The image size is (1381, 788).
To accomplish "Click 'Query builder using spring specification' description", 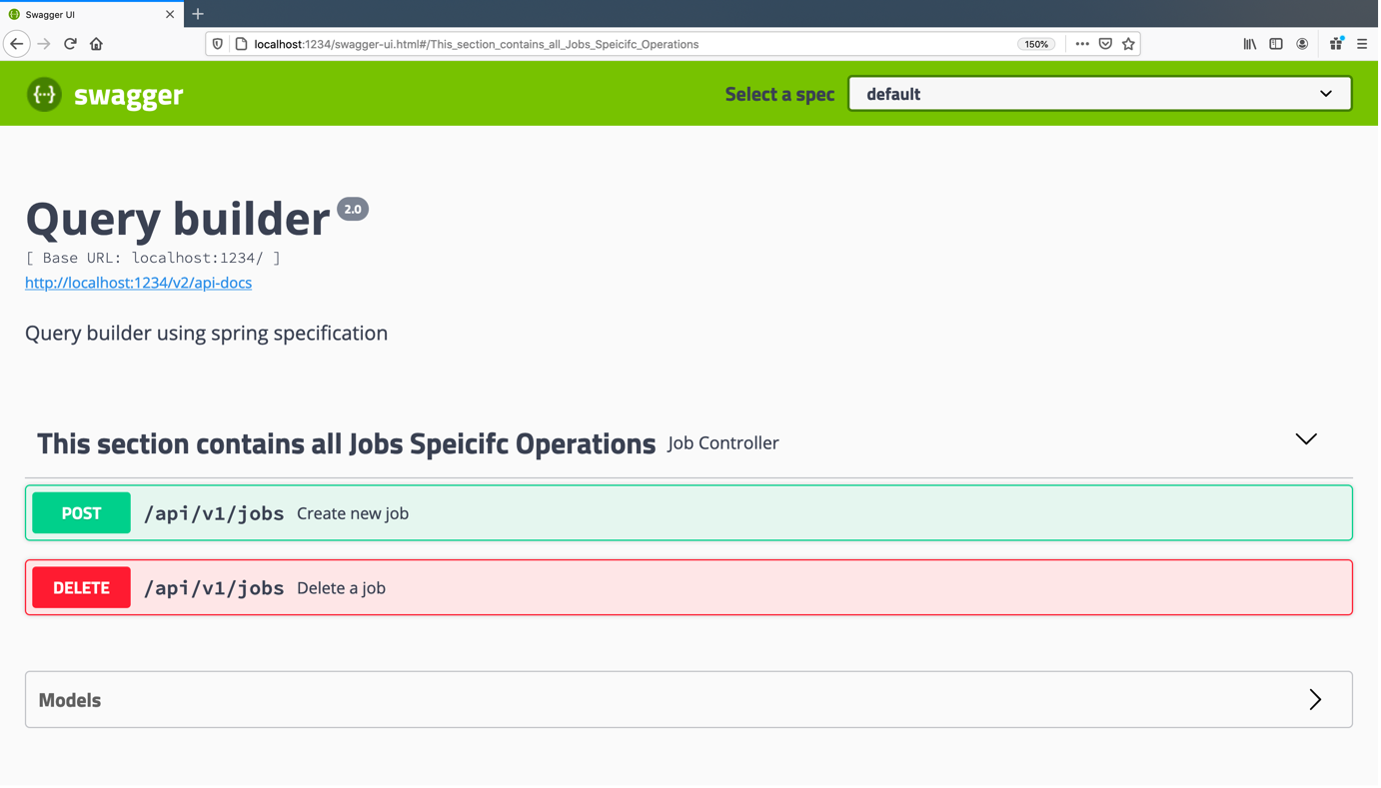I will [x=206, y=333].
